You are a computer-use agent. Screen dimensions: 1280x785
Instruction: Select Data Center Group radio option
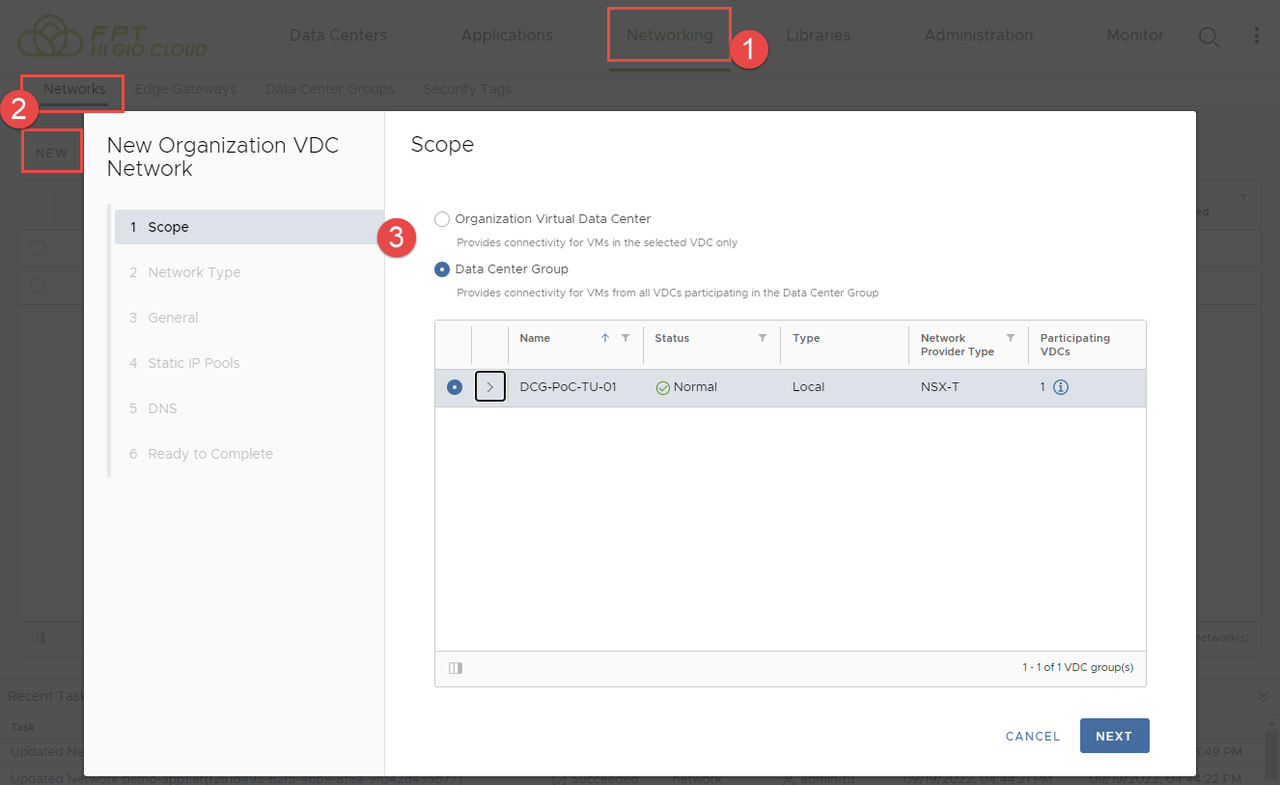(x=442, y=269)
